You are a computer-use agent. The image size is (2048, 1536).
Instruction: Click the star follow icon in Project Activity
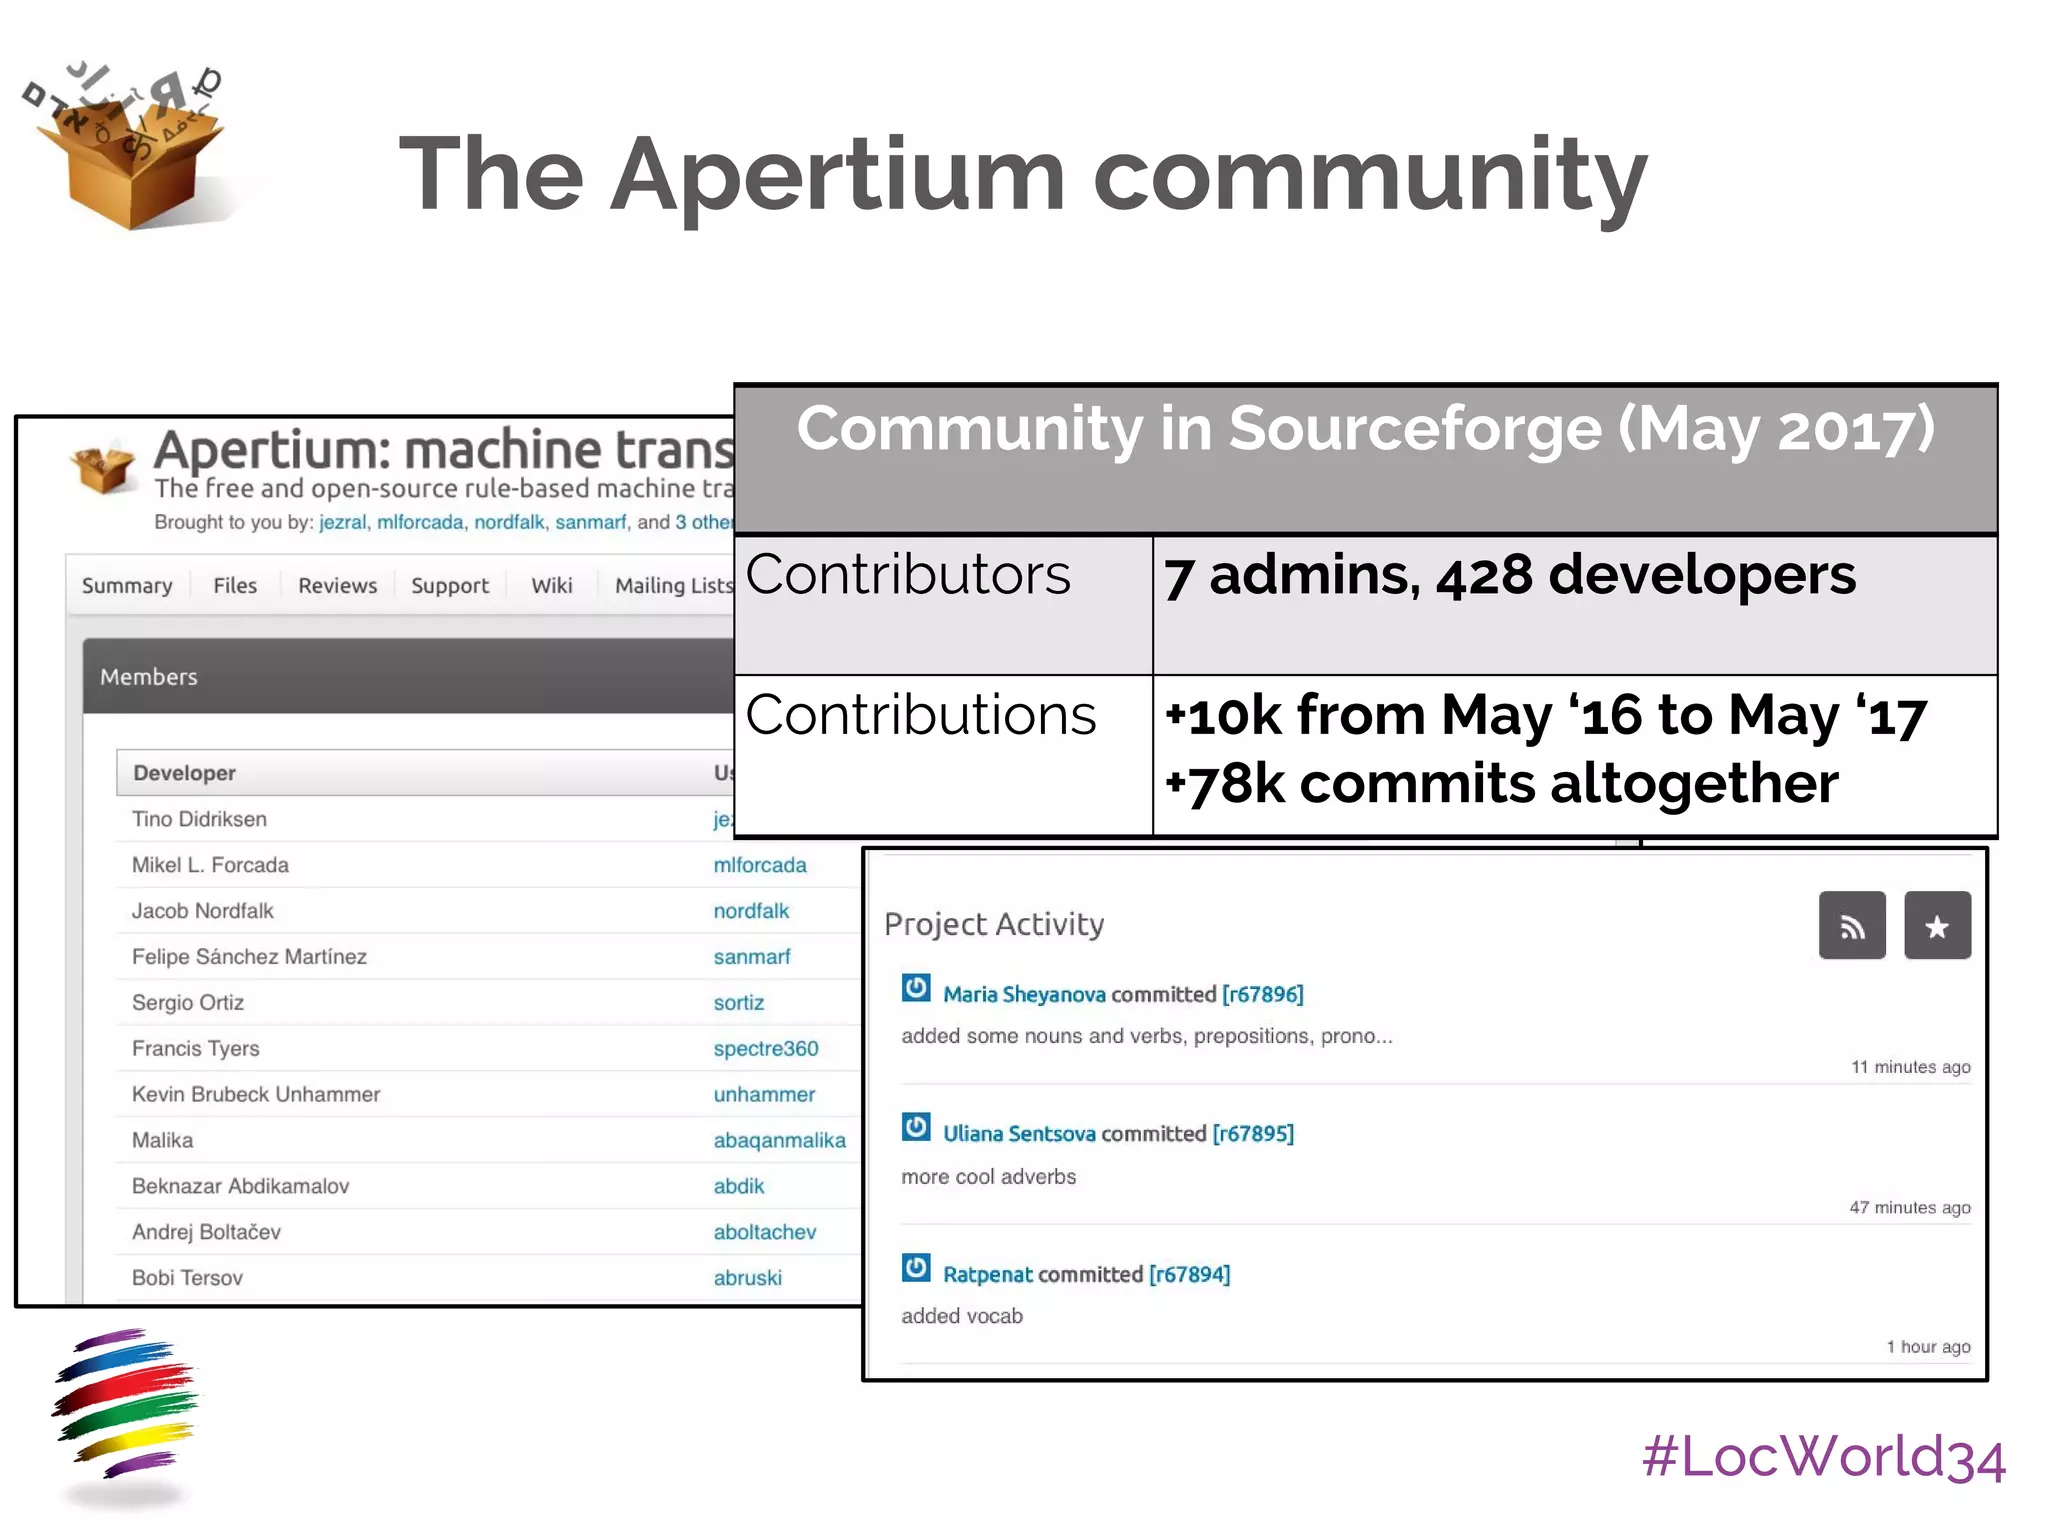pyautogui.click(x=1937, y=925)
